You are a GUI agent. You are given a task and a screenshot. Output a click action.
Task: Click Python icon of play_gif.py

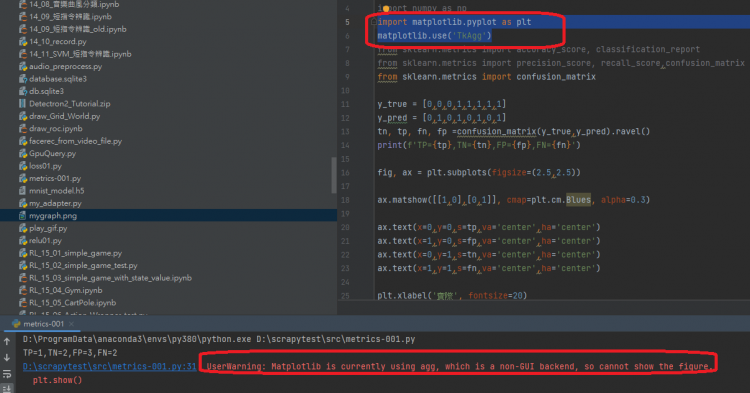pyautogui.click(x=22, y=228)
